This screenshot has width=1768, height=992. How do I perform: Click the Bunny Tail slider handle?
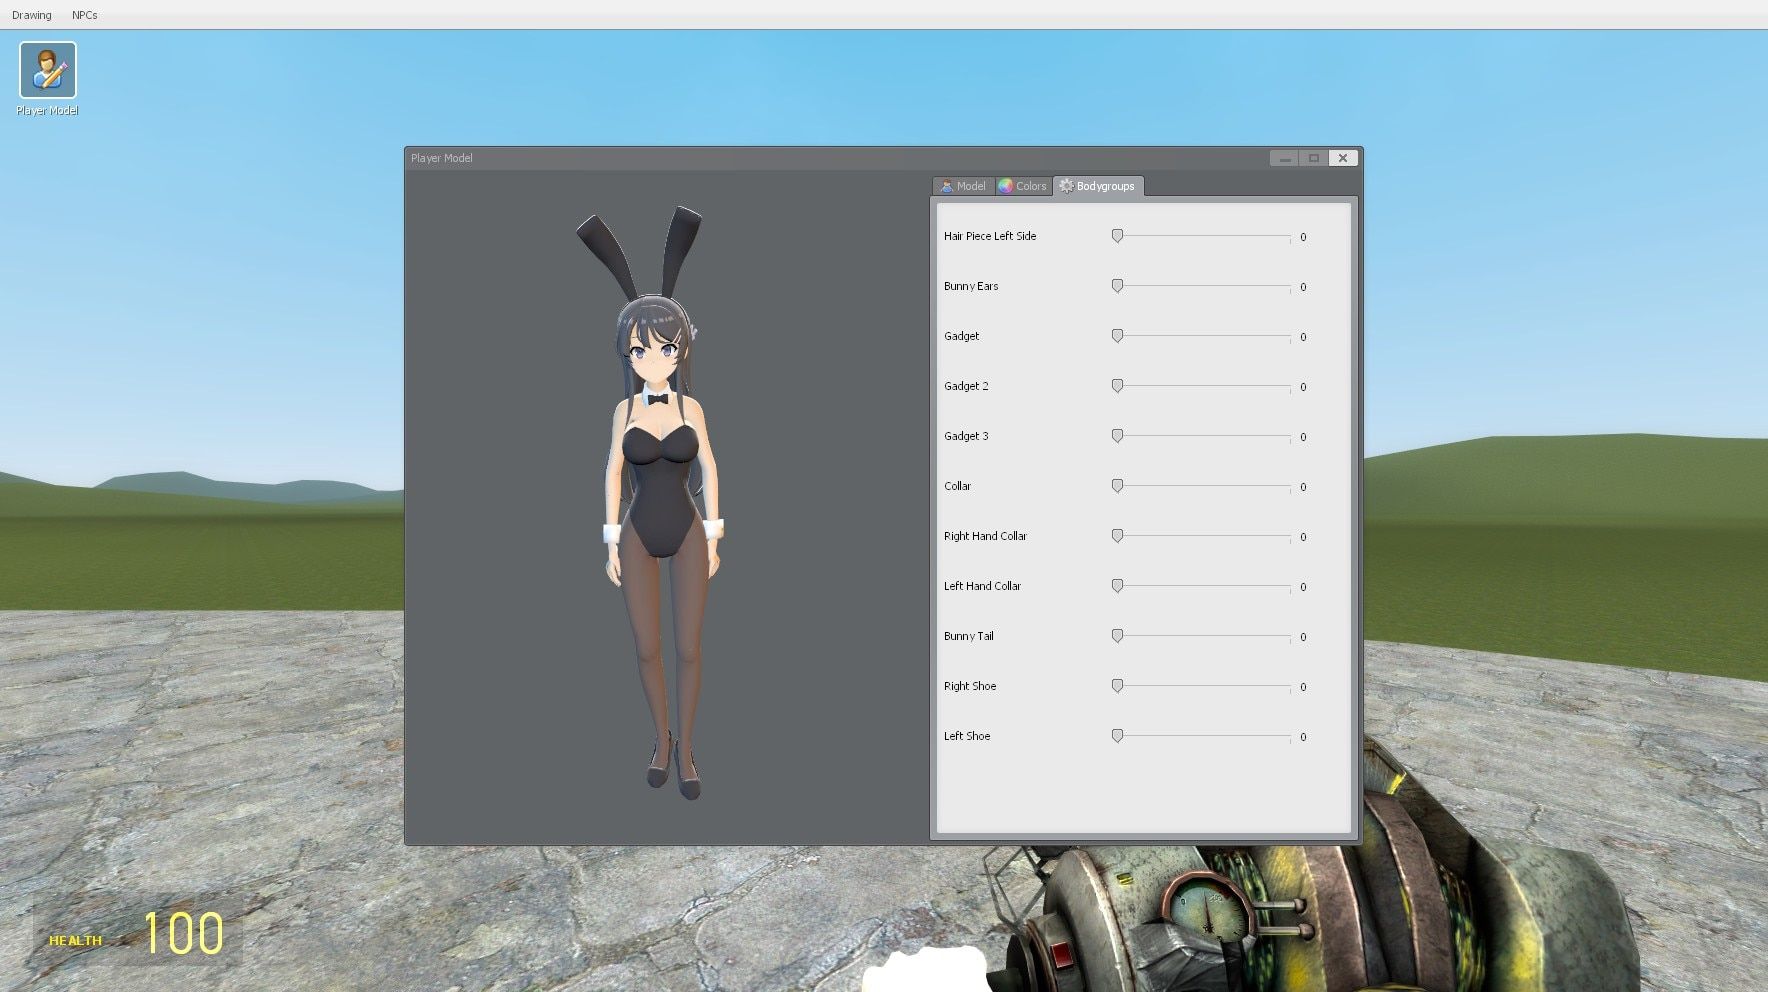click(1117, 636)
